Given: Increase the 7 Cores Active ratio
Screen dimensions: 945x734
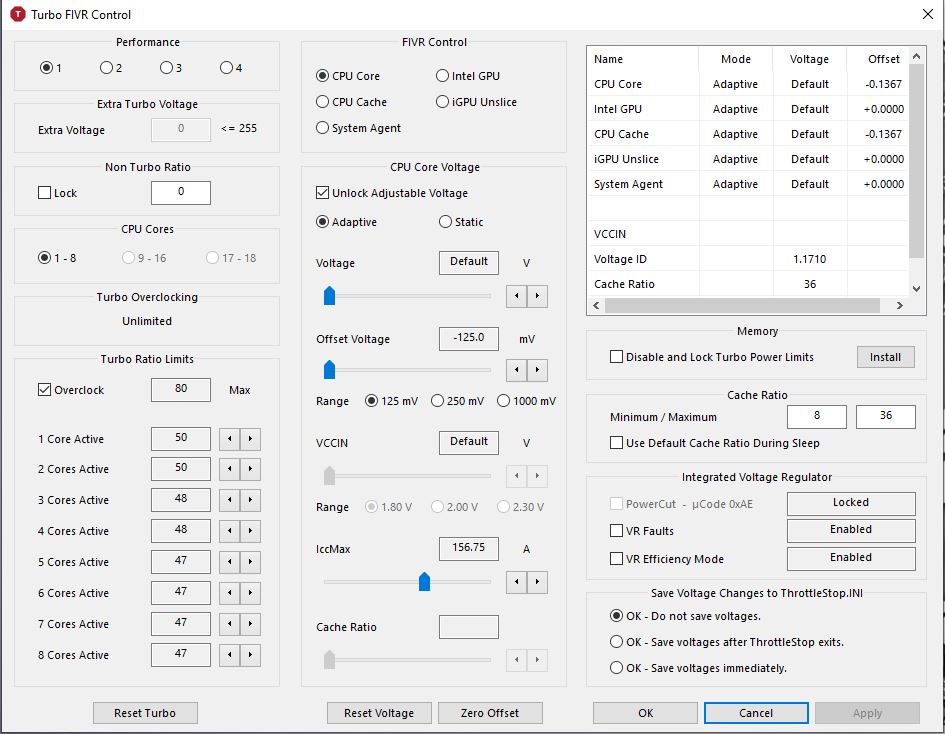Looking at the screenshot, I should [x=250, y=624].
